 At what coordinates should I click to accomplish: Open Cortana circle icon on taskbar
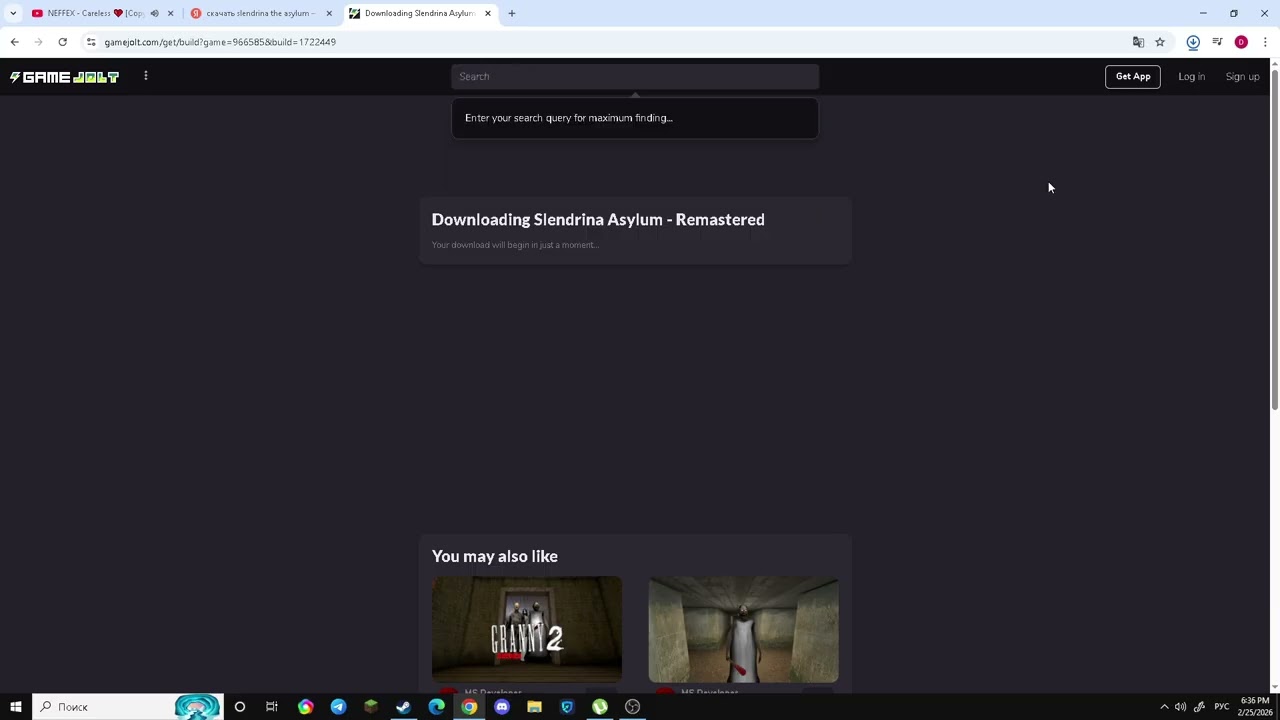click(x=240, y=707)
